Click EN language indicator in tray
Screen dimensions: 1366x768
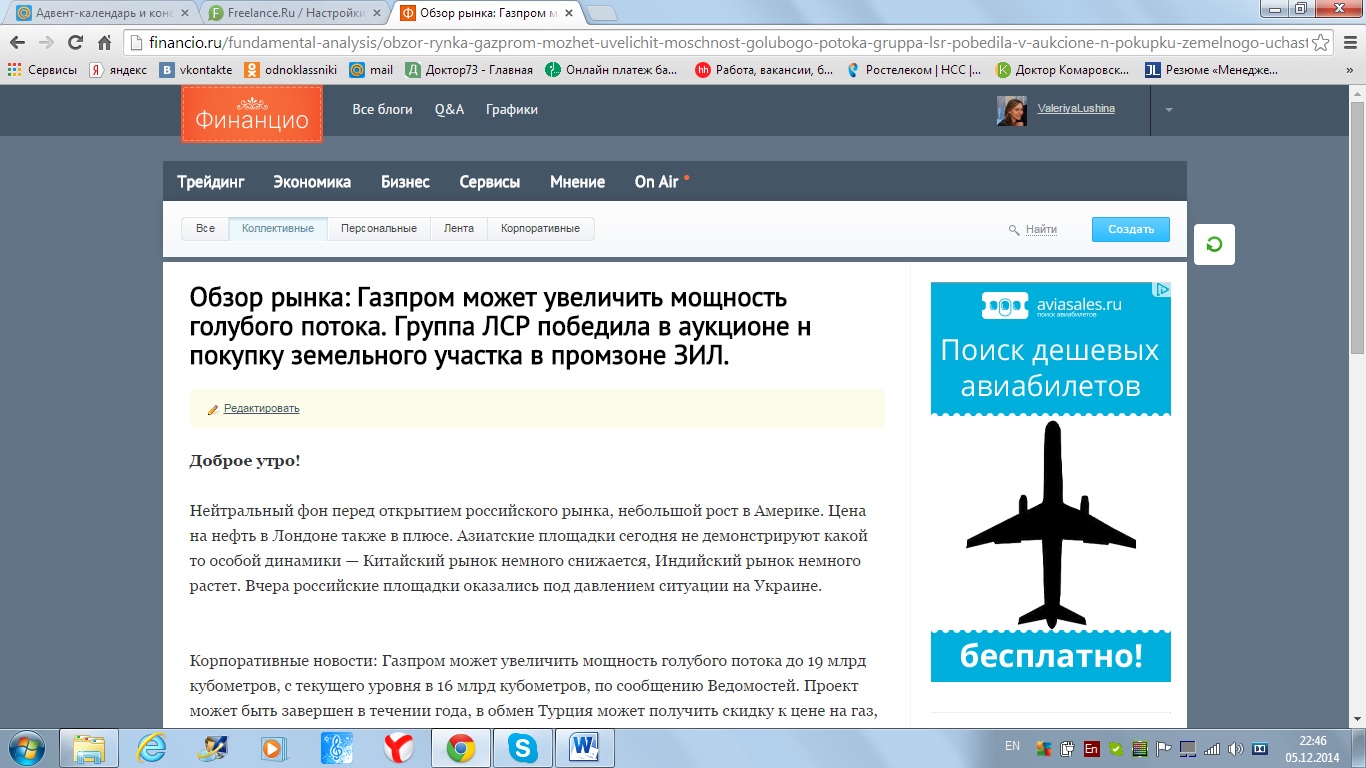pos(1012,746)
